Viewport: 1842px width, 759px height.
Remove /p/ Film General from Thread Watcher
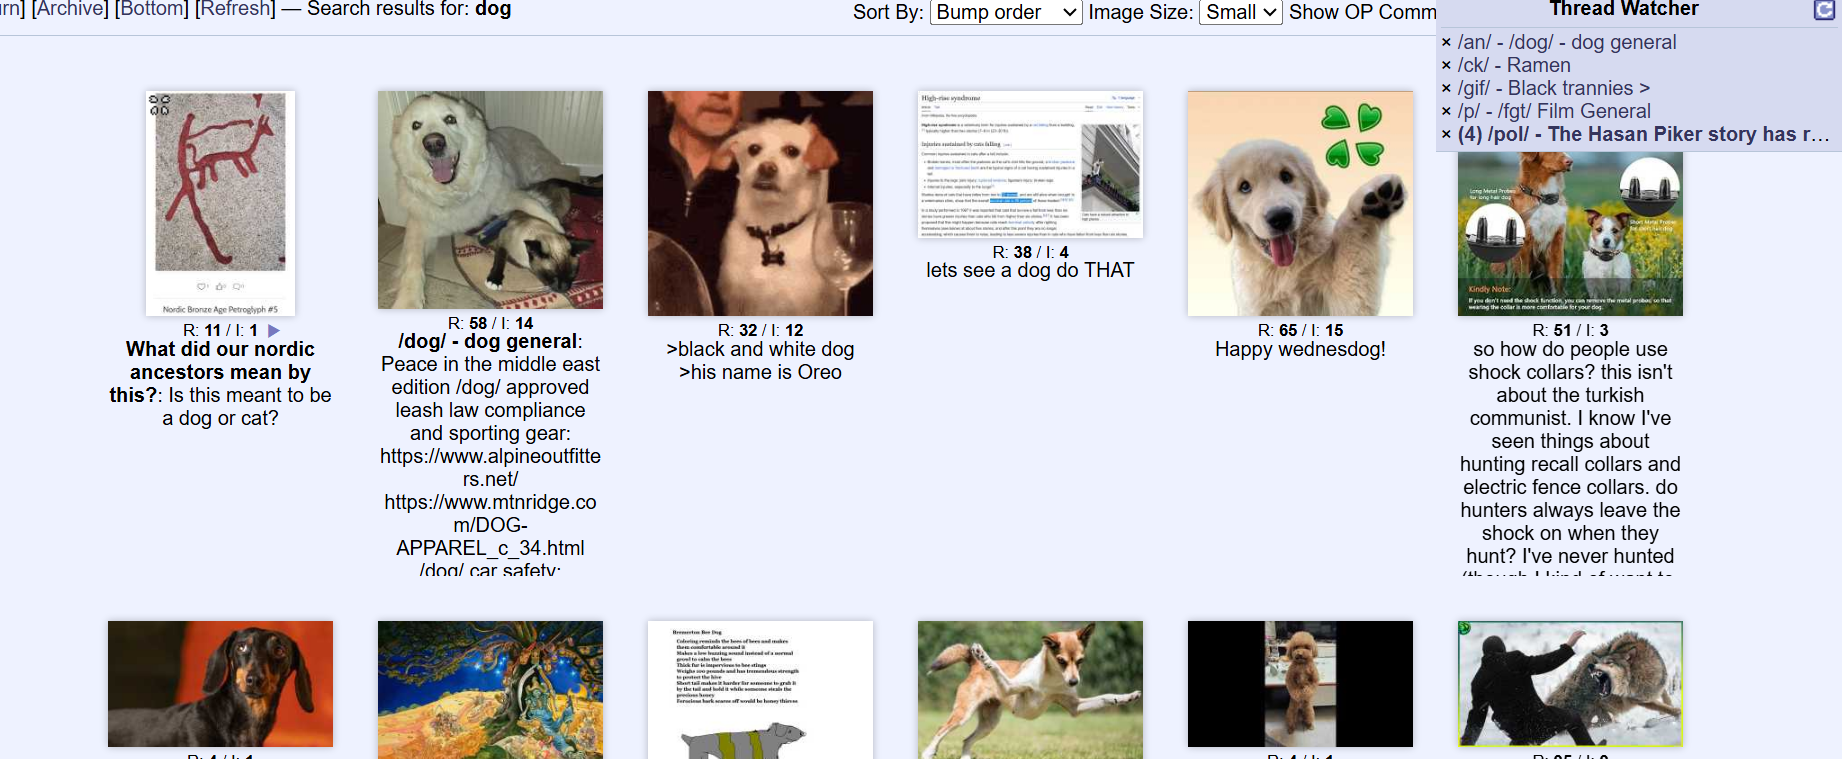coord(1446,111)
